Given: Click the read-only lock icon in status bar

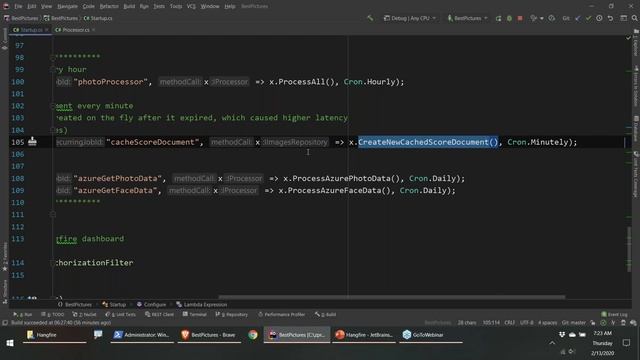Looking at the screenshot, I should click(x=593, y=323).
